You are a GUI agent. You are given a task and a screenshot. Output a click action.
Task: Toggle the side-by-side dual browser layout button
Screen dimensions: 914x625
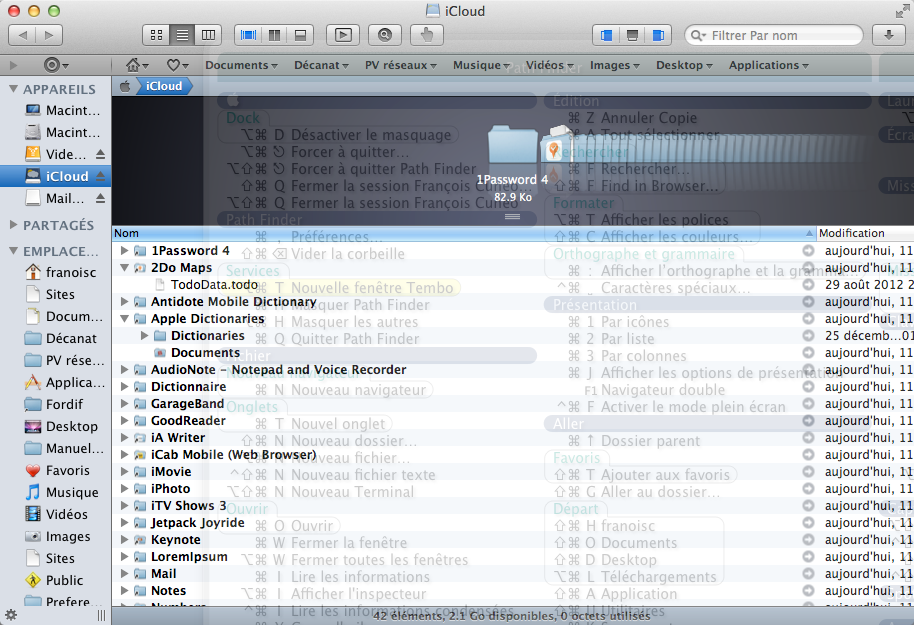pyautogui.click(x=275, y=36)
